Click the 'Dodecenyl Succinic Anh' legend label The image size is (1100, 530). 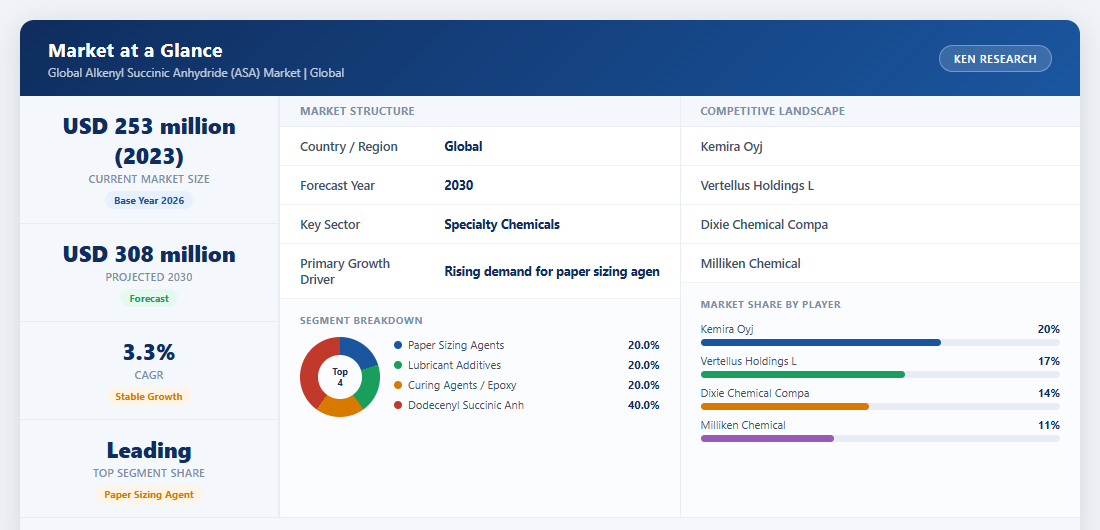[466, 405]
